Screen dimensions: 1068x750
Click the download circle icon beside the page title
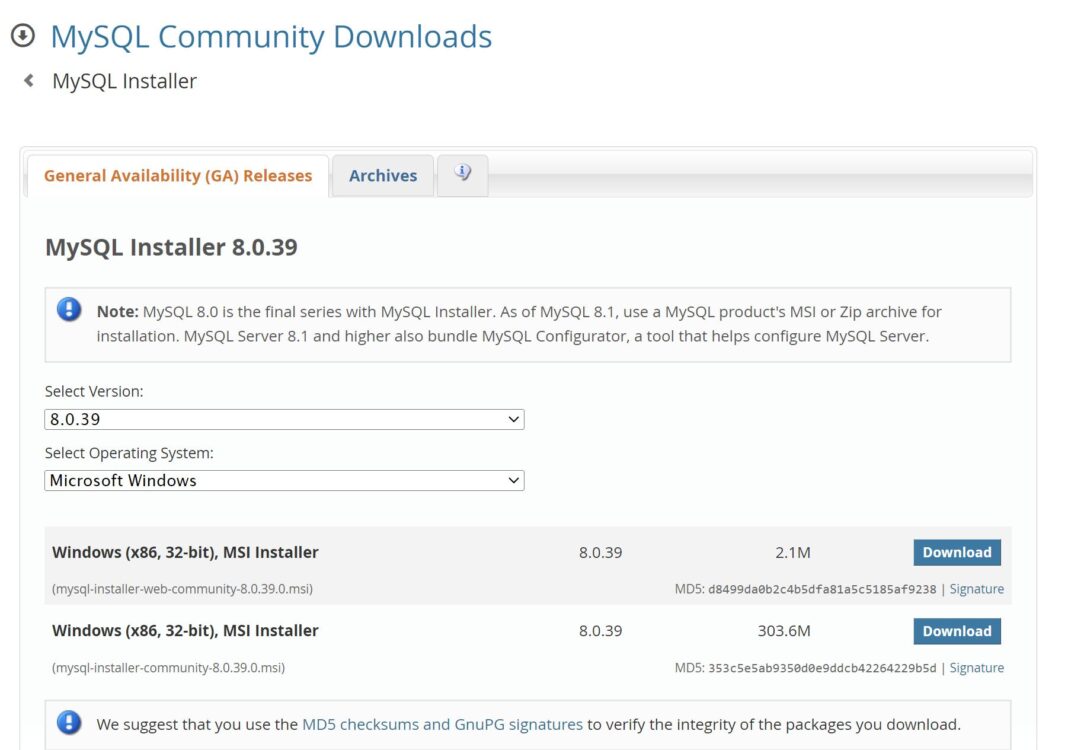22,36
